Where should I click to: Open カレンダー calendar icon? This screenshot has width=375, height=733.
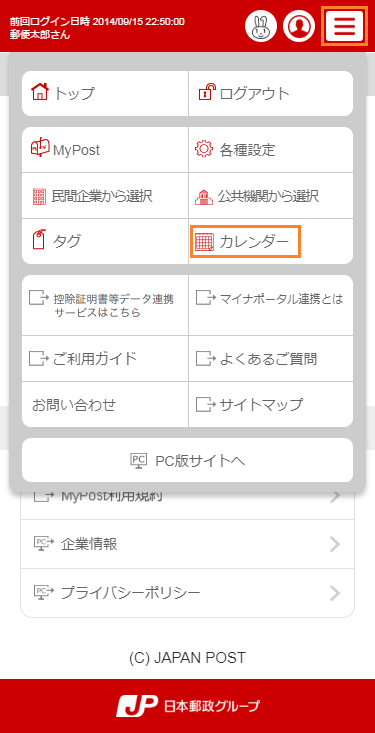204,242
